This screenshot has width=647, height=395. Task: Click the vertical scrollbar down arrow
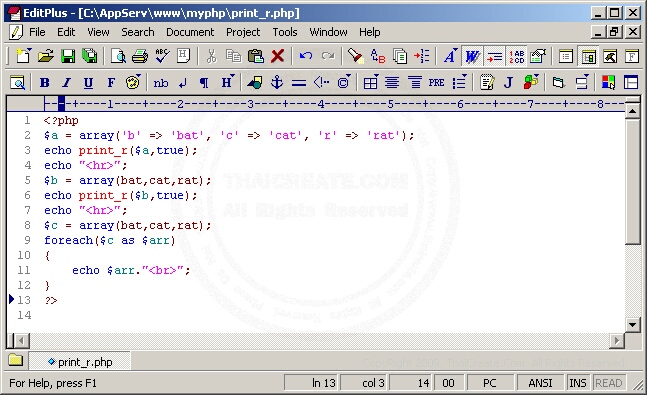[x=633, y=324]
